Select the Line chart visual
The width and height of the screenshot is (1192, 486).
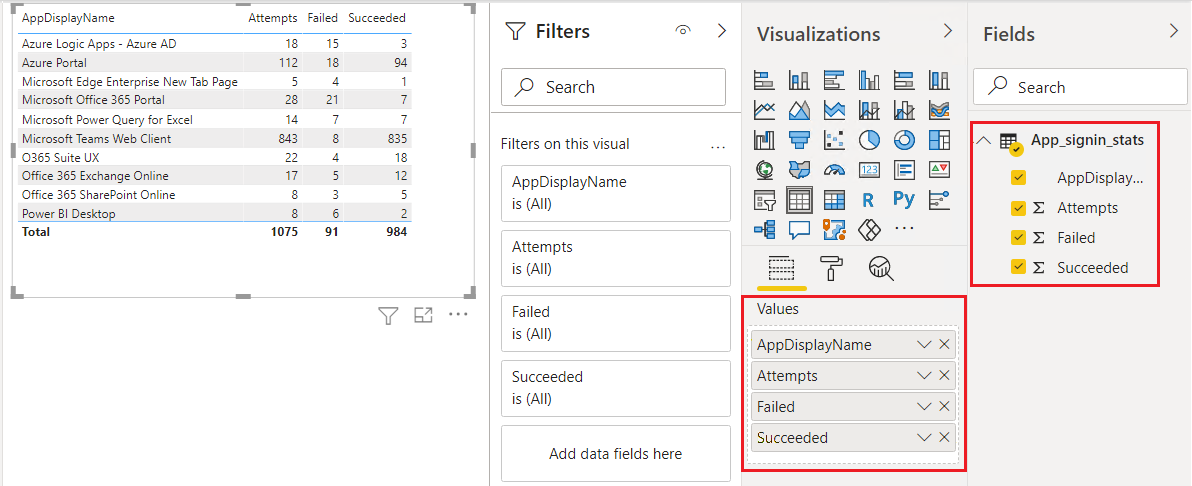tap(764, 110)
